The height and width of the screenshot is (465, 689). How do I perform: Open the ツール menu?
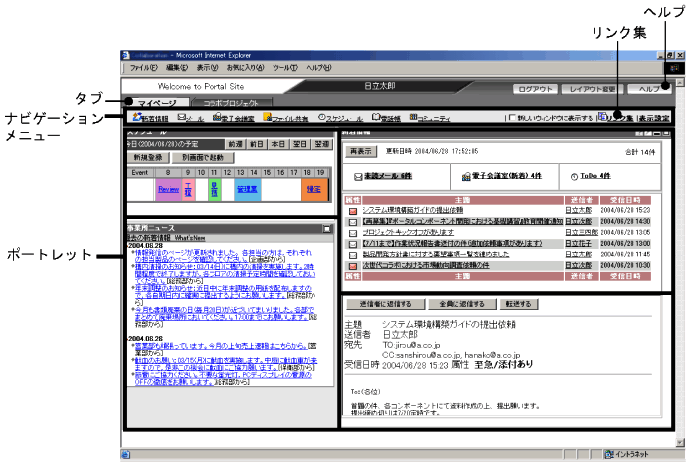285,68
